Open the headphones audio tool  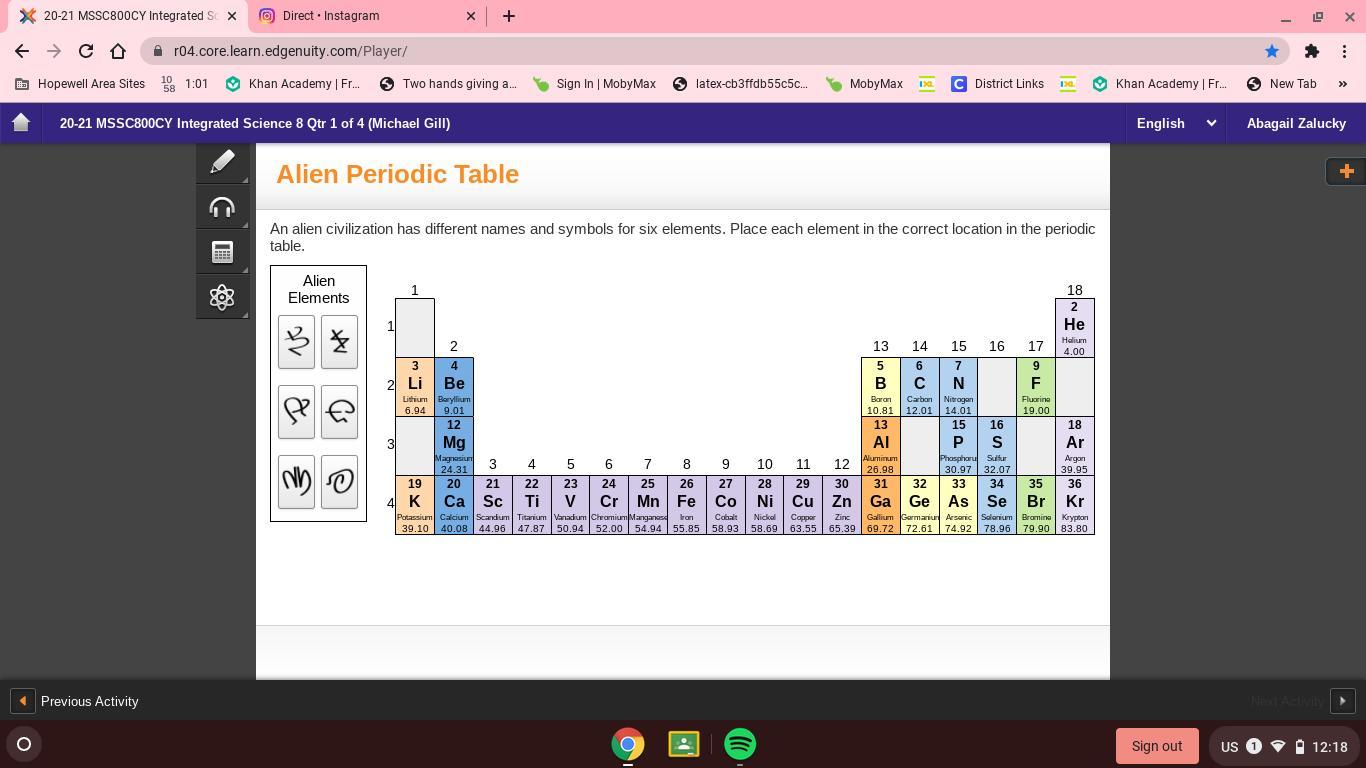click(x=222, y=207)
